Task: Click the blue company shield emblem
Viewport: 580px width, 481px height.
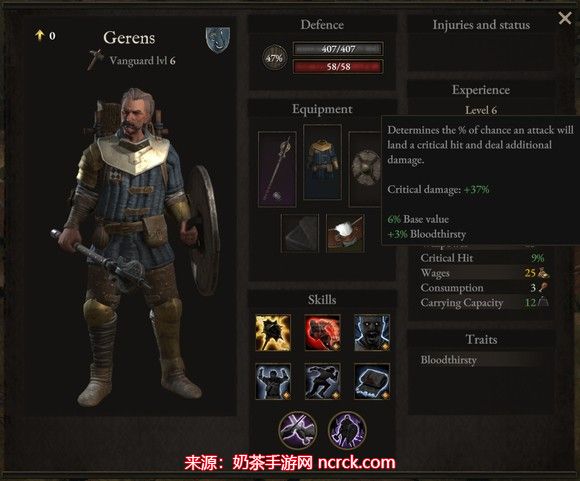Action: click(218, 40)
